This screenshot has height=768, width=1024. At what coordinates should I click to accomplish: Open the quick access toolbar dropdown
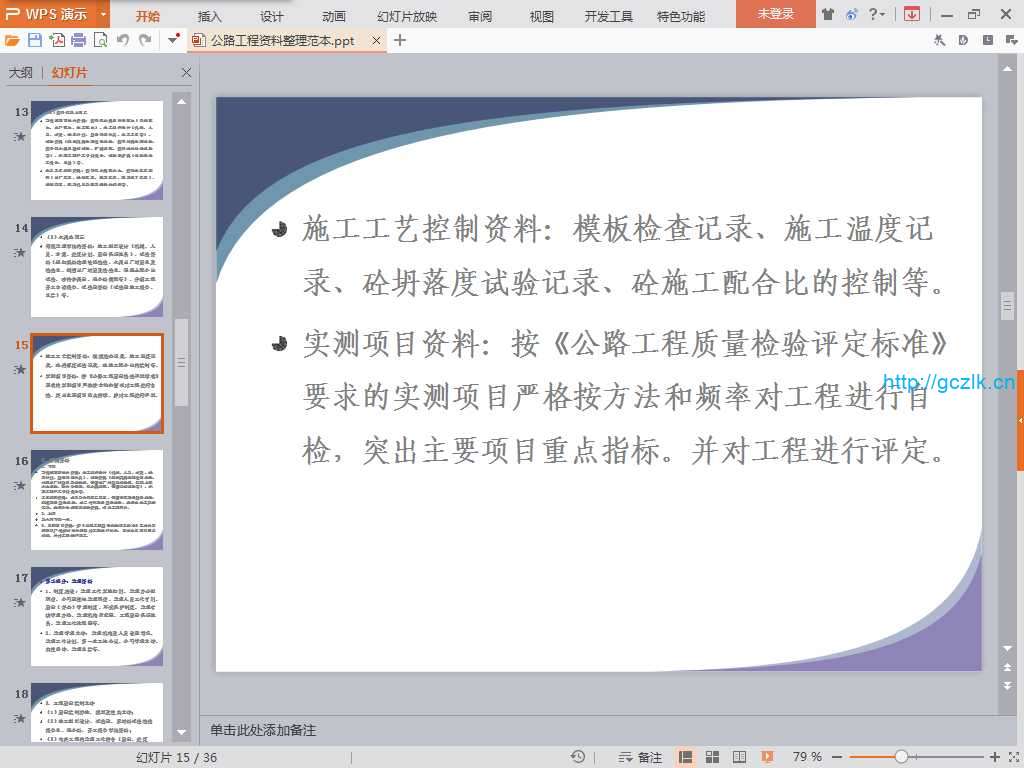pos(173,40)
